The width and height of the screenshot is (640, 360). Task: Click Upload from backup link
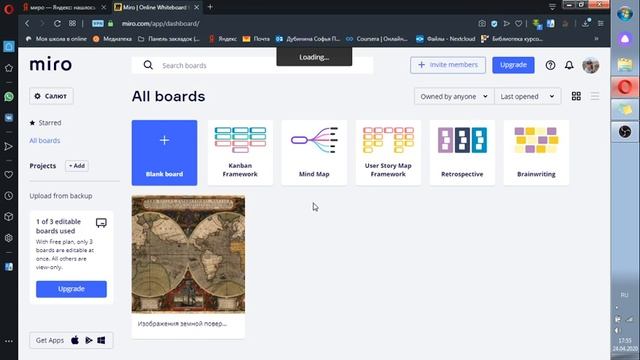61,196
